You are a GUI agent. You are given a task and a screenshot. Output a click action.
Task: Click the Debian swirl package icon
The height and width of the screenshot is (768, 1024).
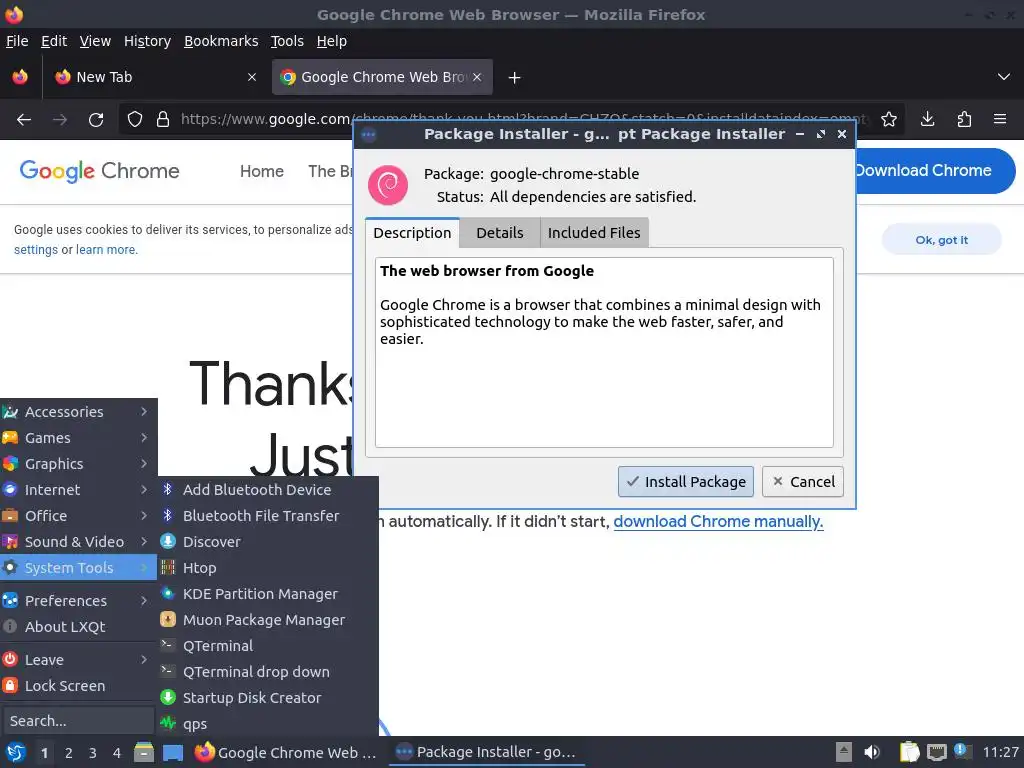pyautogui.click(x=388, y=185)
